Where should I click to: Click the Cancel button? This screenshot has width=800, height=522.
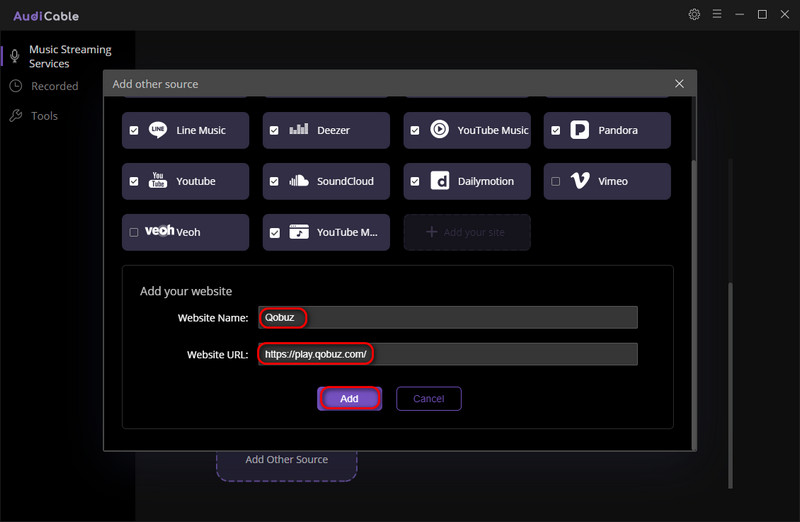429,399
